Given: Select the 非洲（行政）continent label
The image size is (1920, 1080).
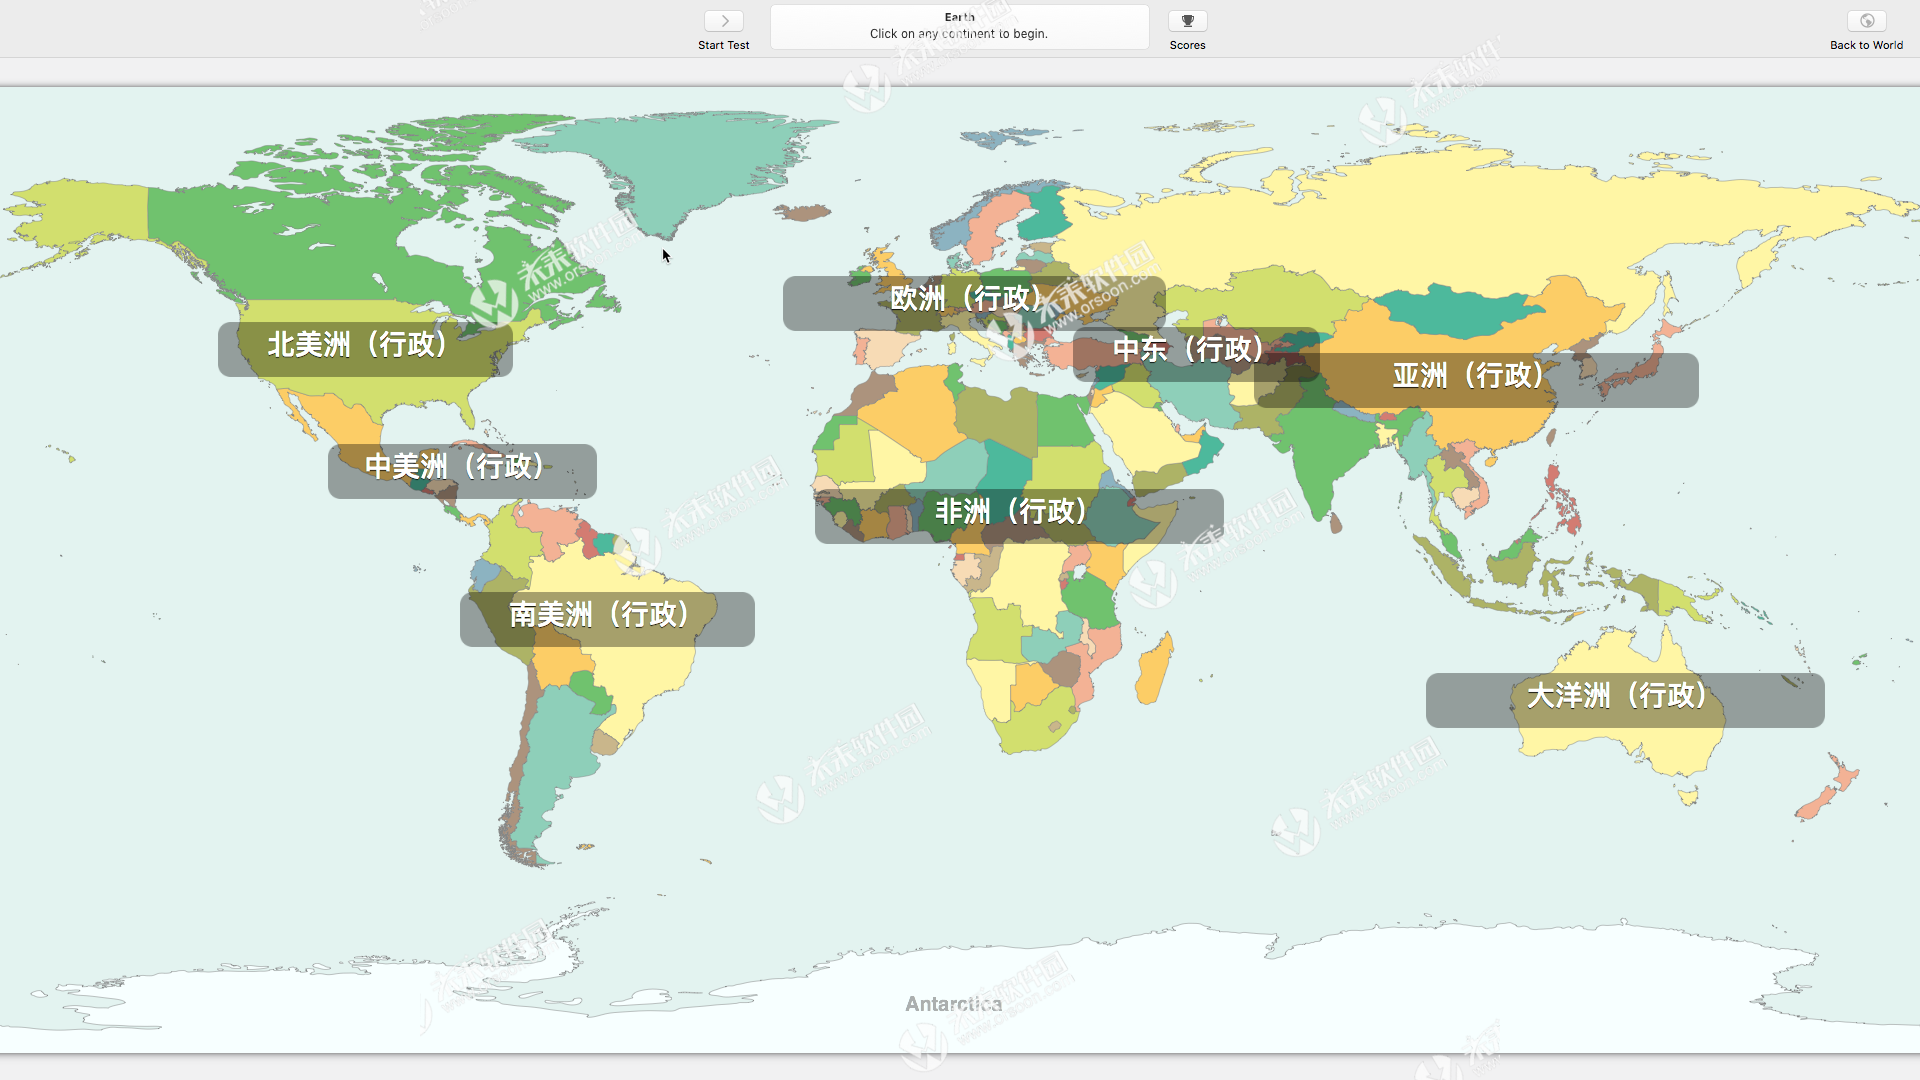Looking at the screenshot, I should (1019, 516).
